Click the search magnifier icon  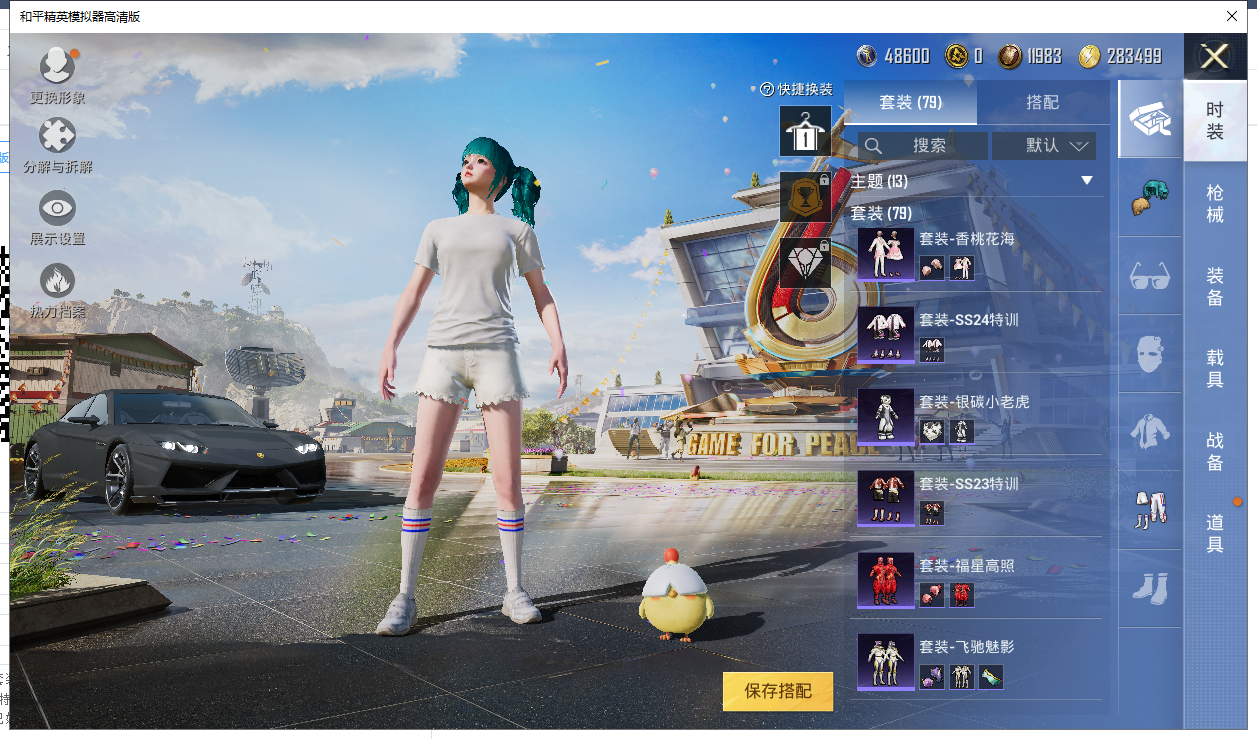coord(873,146)
